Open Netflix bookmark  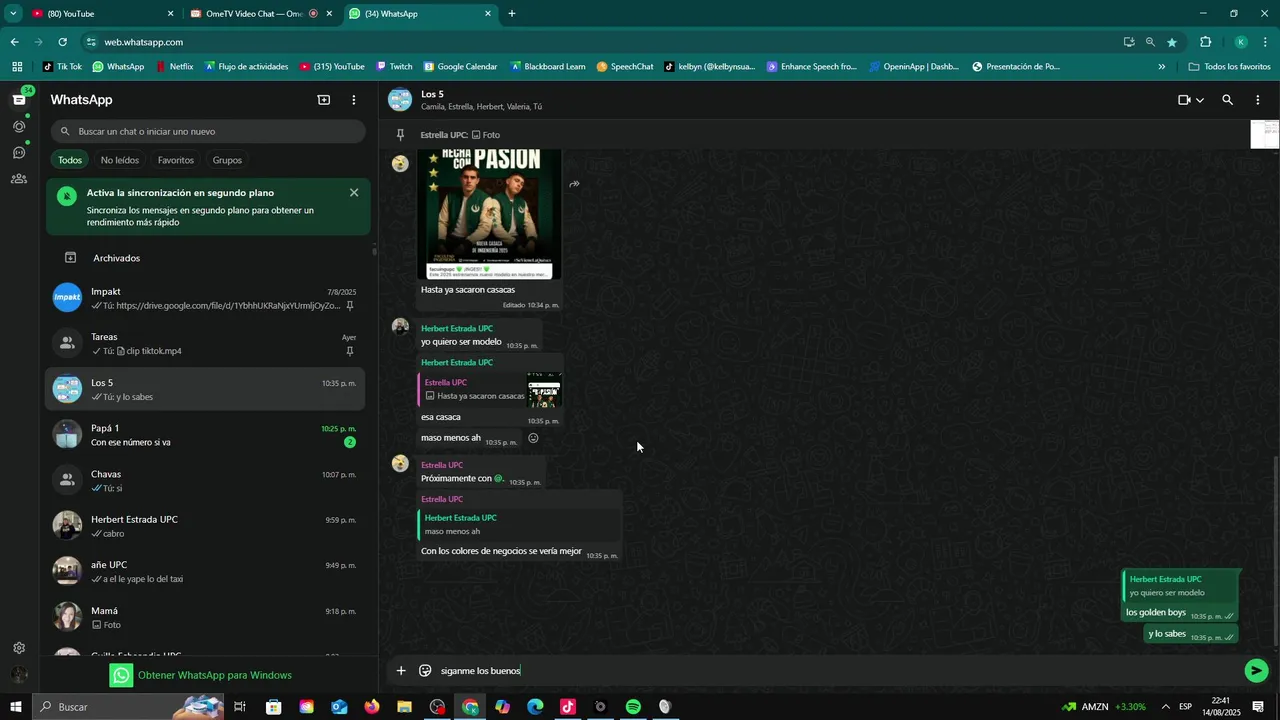(174, 67)
